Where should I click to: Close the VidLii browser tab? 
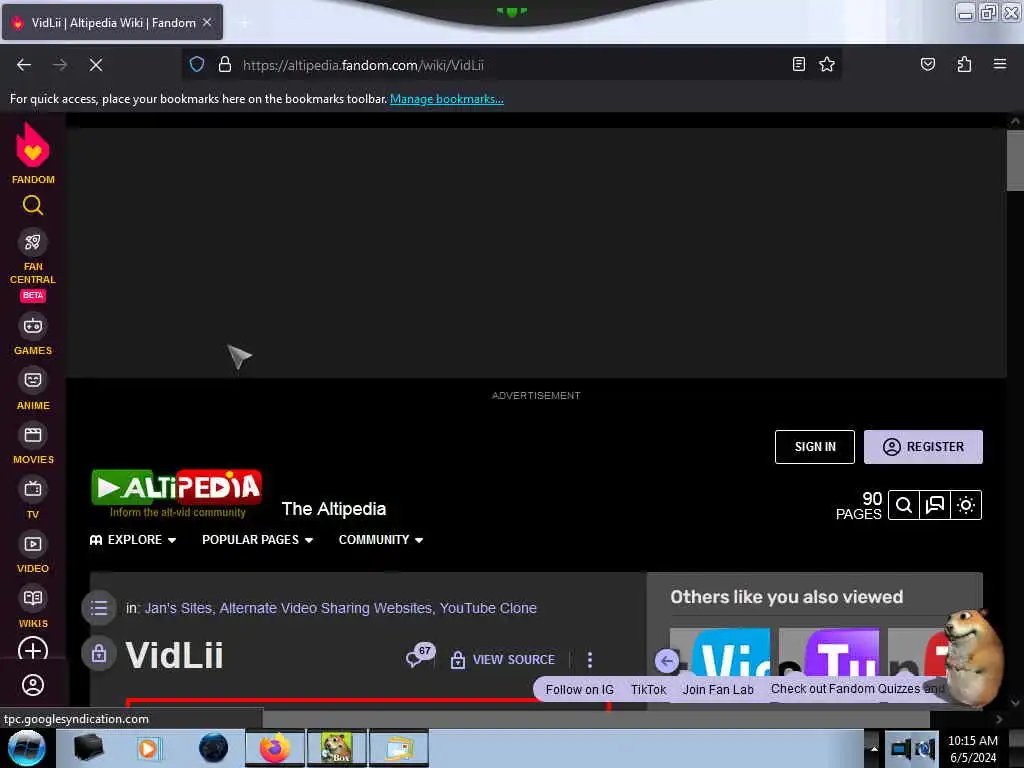207,22
